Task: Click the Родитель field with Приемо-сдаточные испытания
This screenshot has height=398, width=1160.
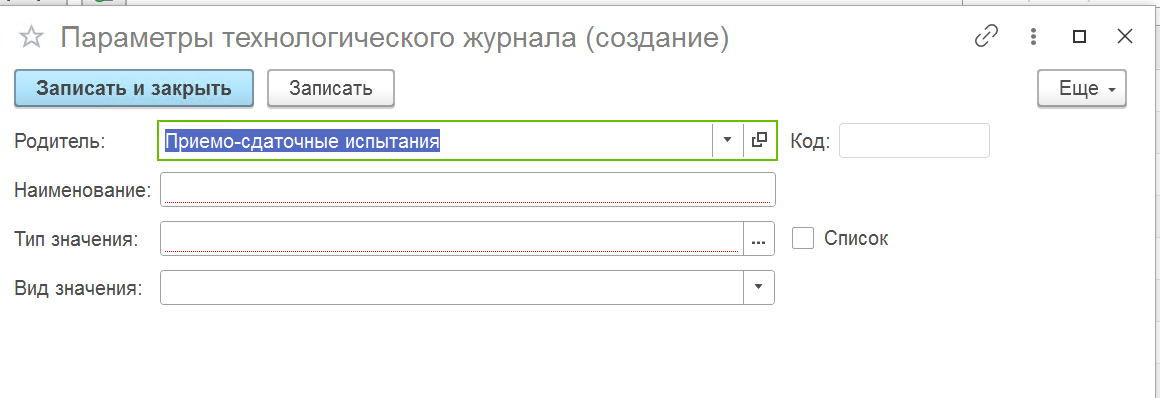Action: click(436, 140)
